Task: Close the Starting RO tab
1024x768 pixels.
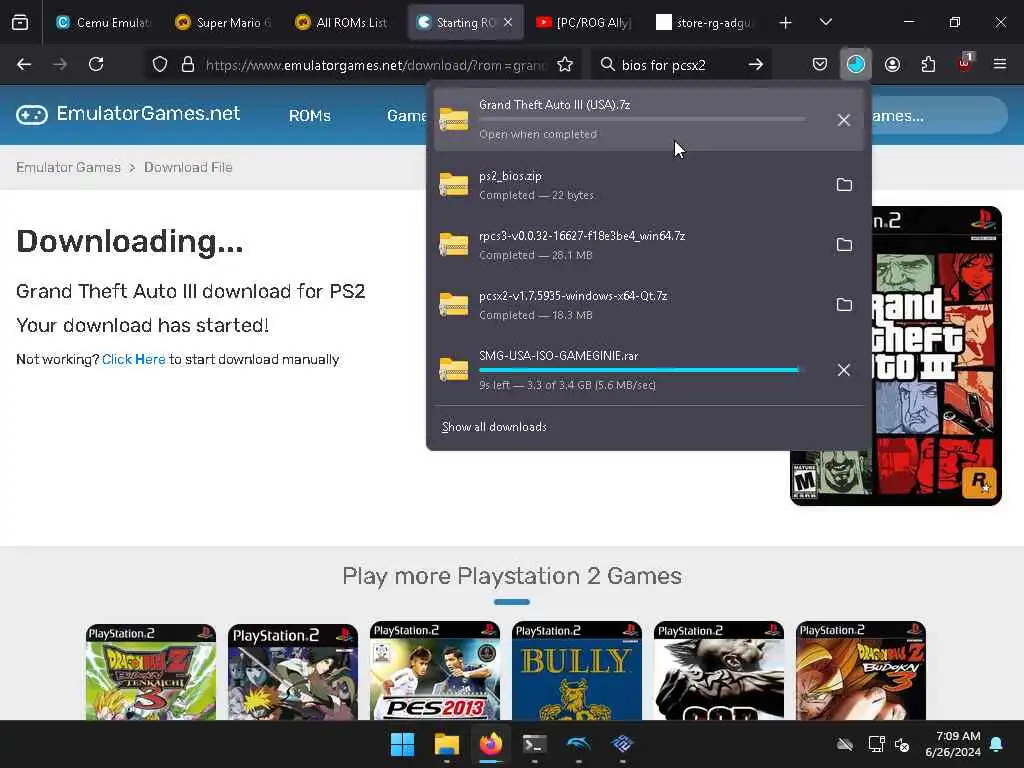Action: [508, 22]
